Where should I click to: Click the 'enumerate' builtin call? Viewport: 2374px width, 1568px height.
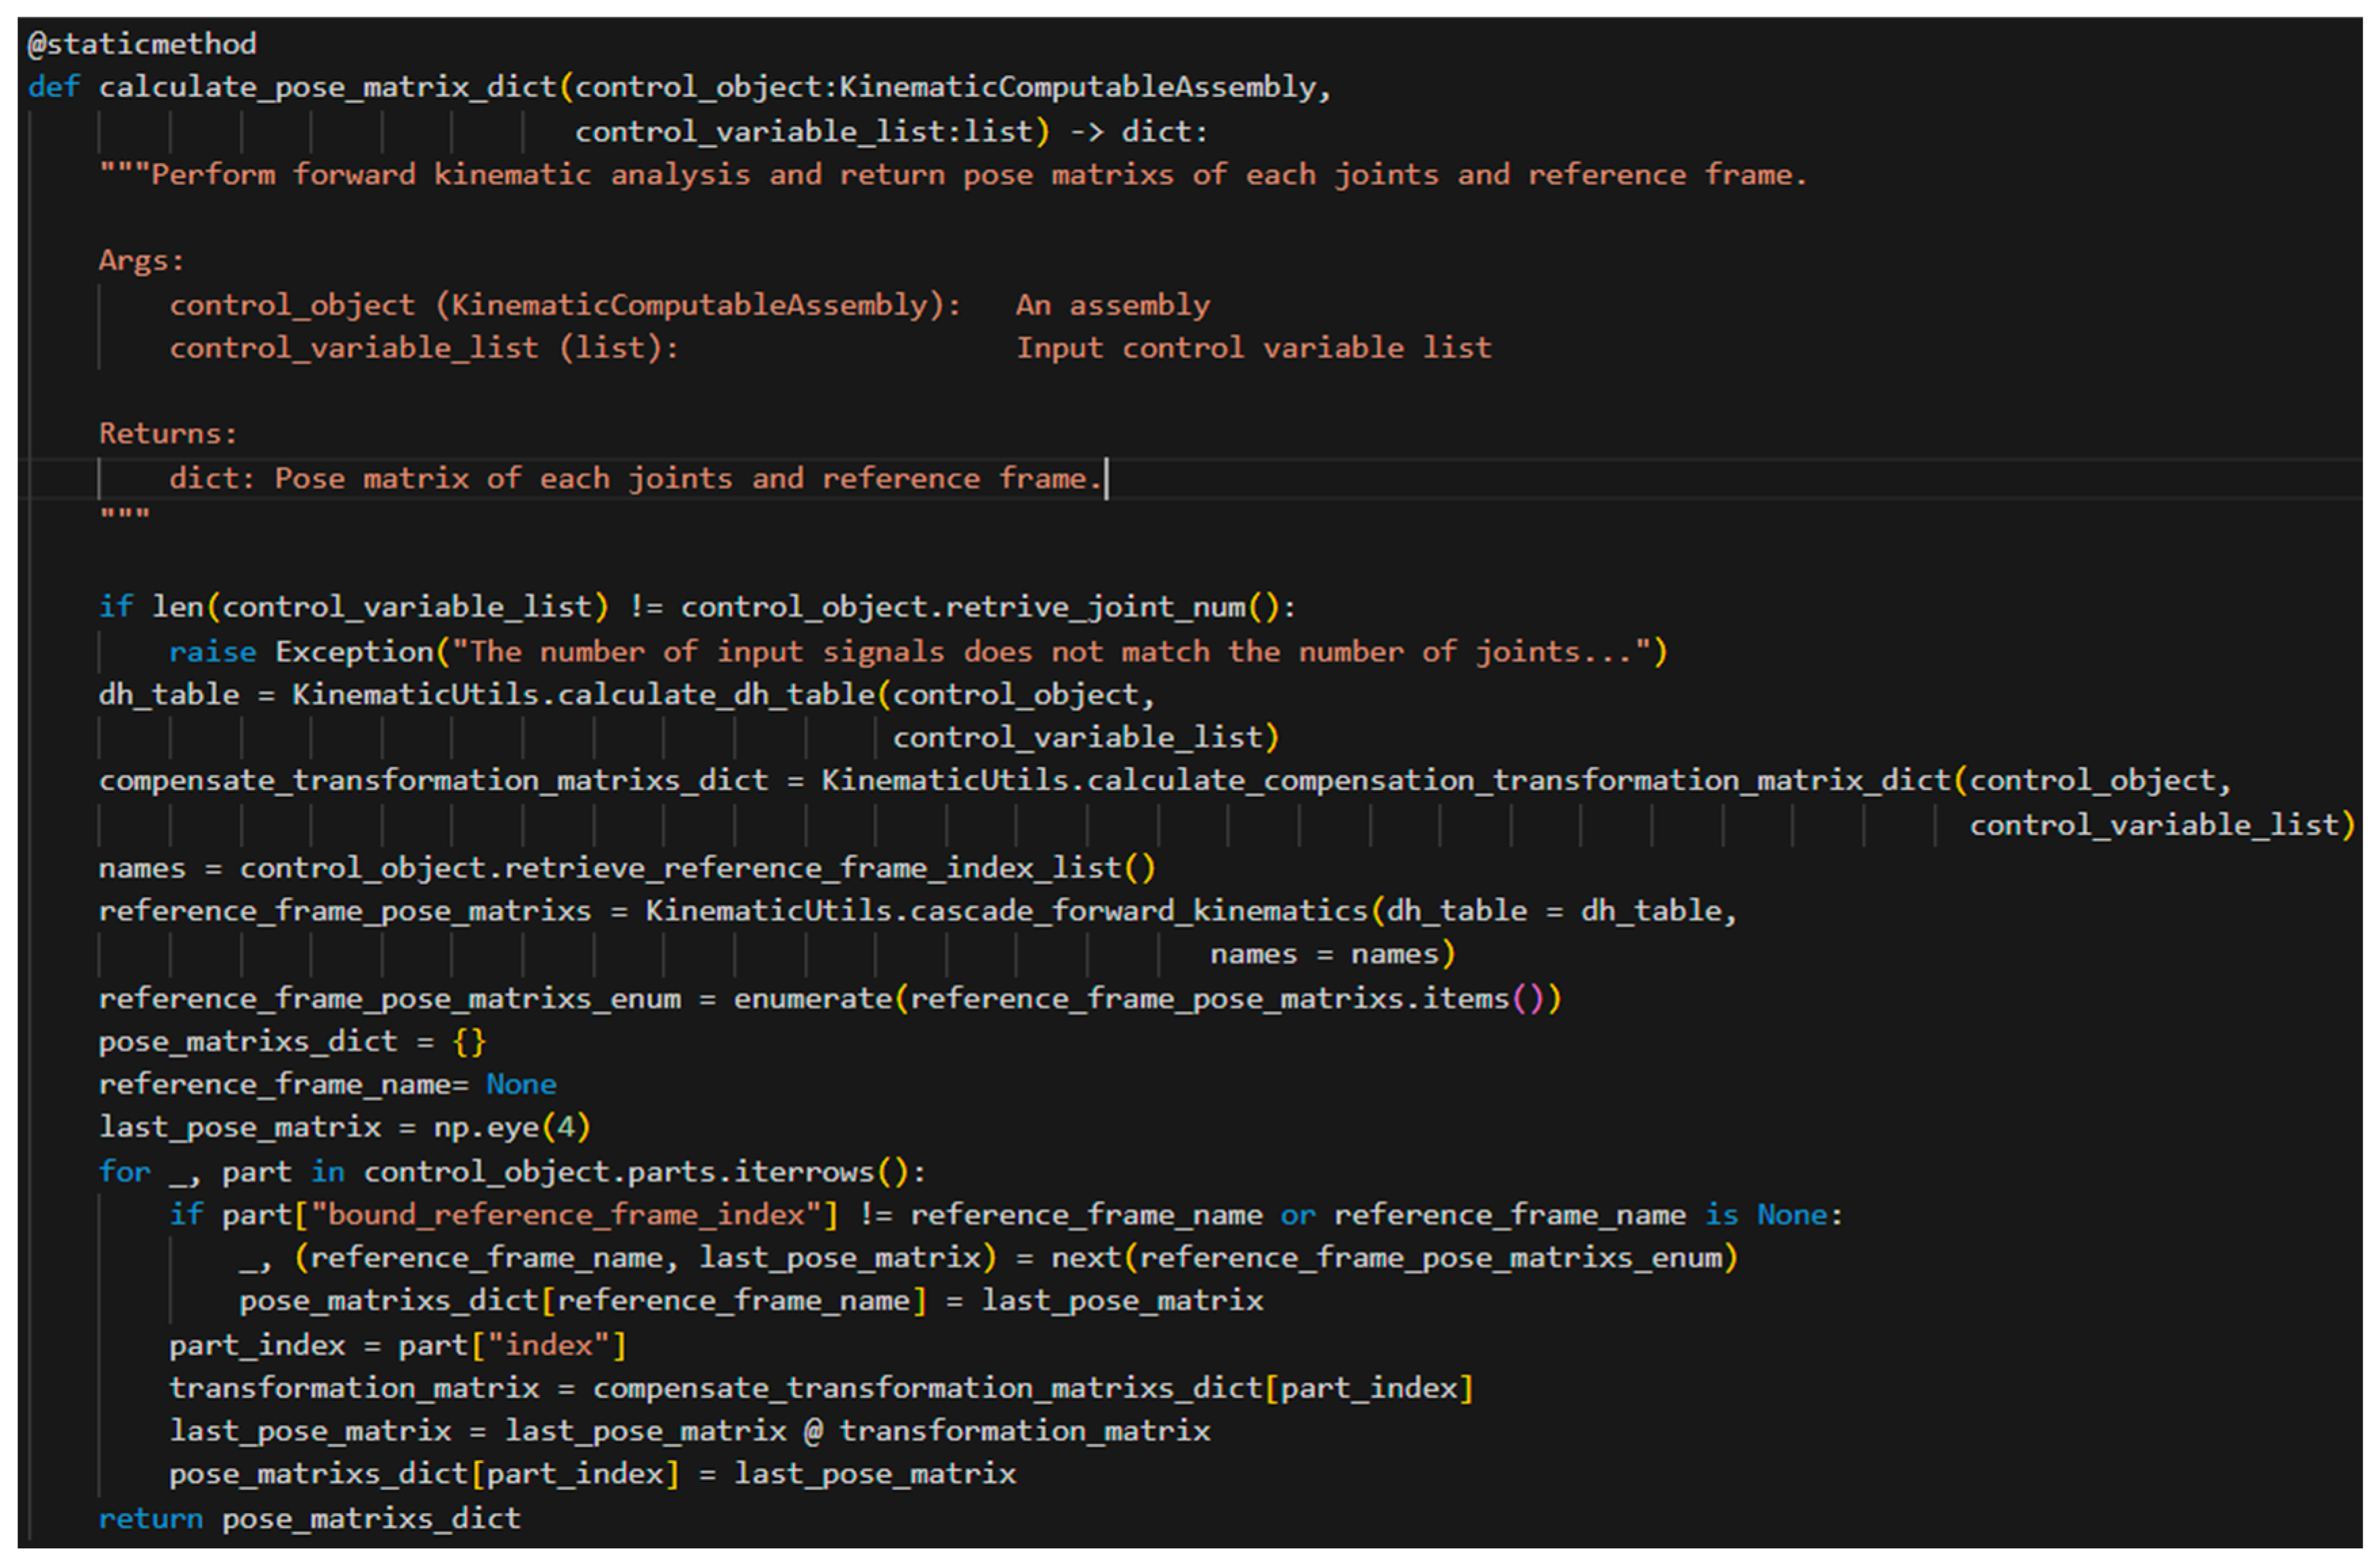pos(812,999)
